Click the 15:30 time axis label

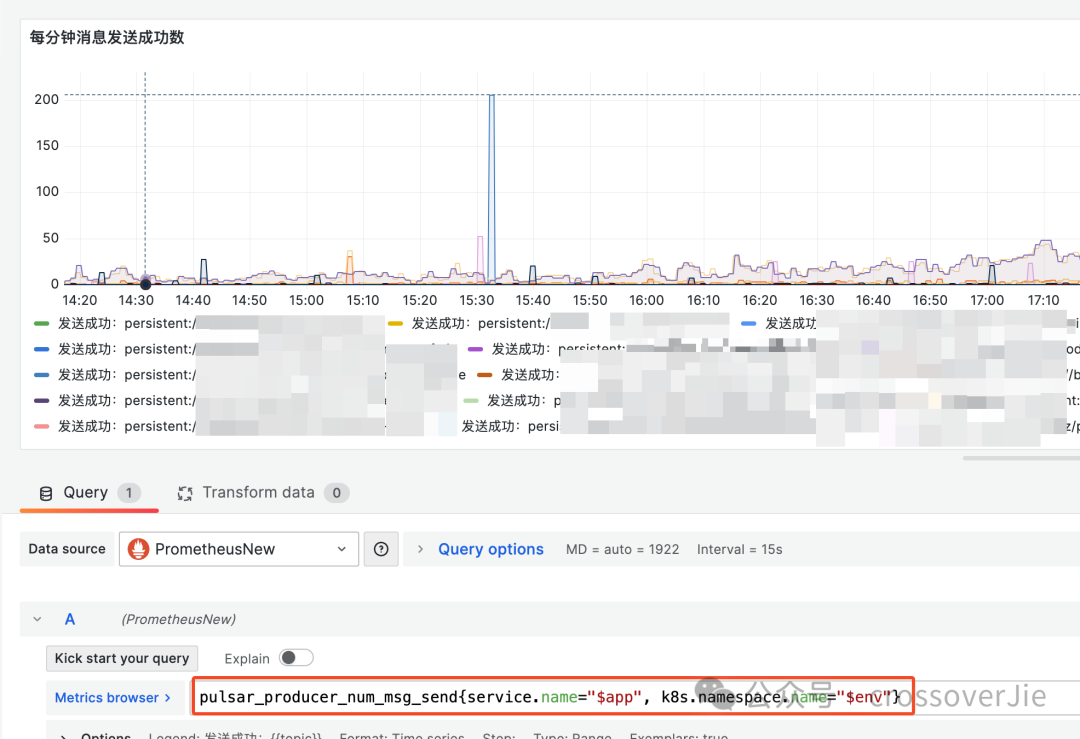click(477, 300)
